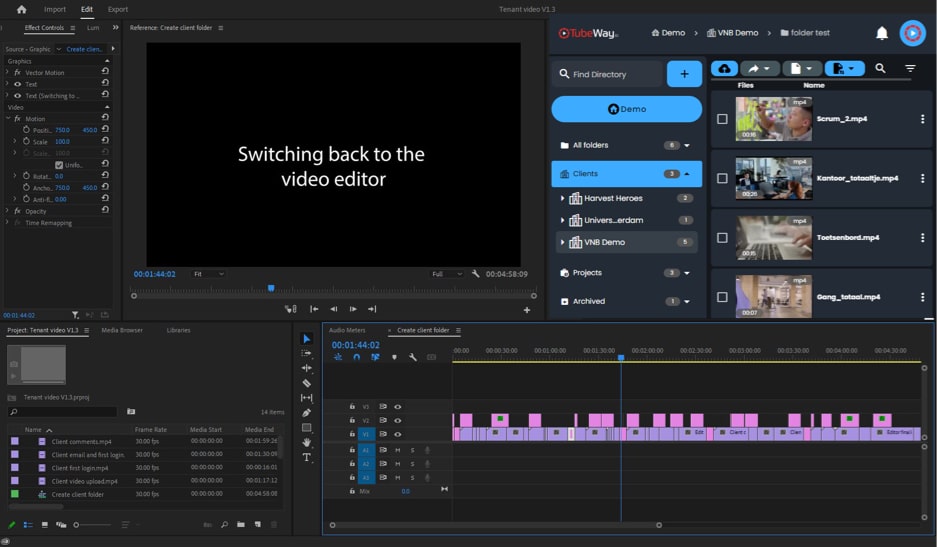Select the Type tool
Viewport: 937px width, 547px height.
pos(307,457)
